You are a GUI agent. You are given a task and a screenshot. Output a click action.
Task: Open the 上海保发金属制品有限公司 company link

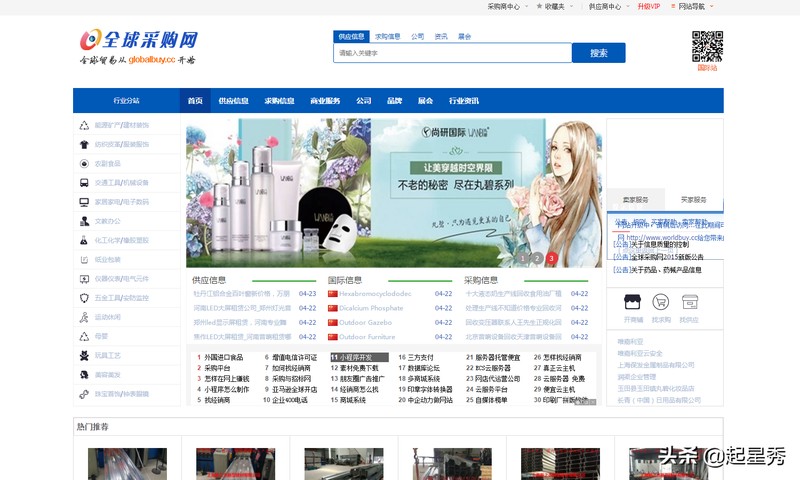pos(656,365)
